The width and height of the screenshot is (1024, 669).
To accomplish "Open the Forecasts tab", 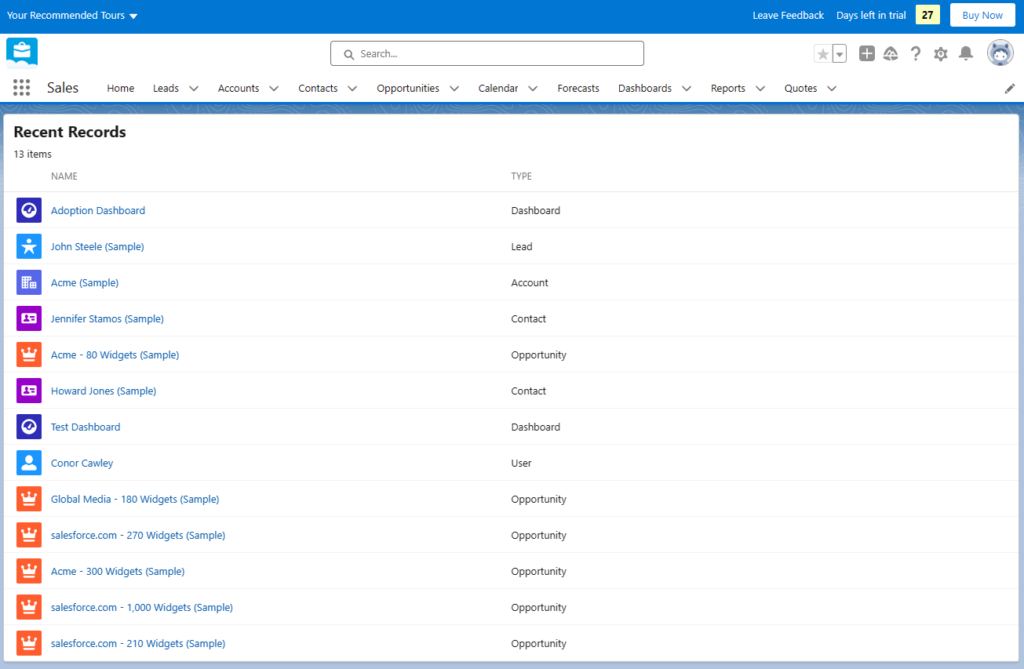I will pos(578,88).
